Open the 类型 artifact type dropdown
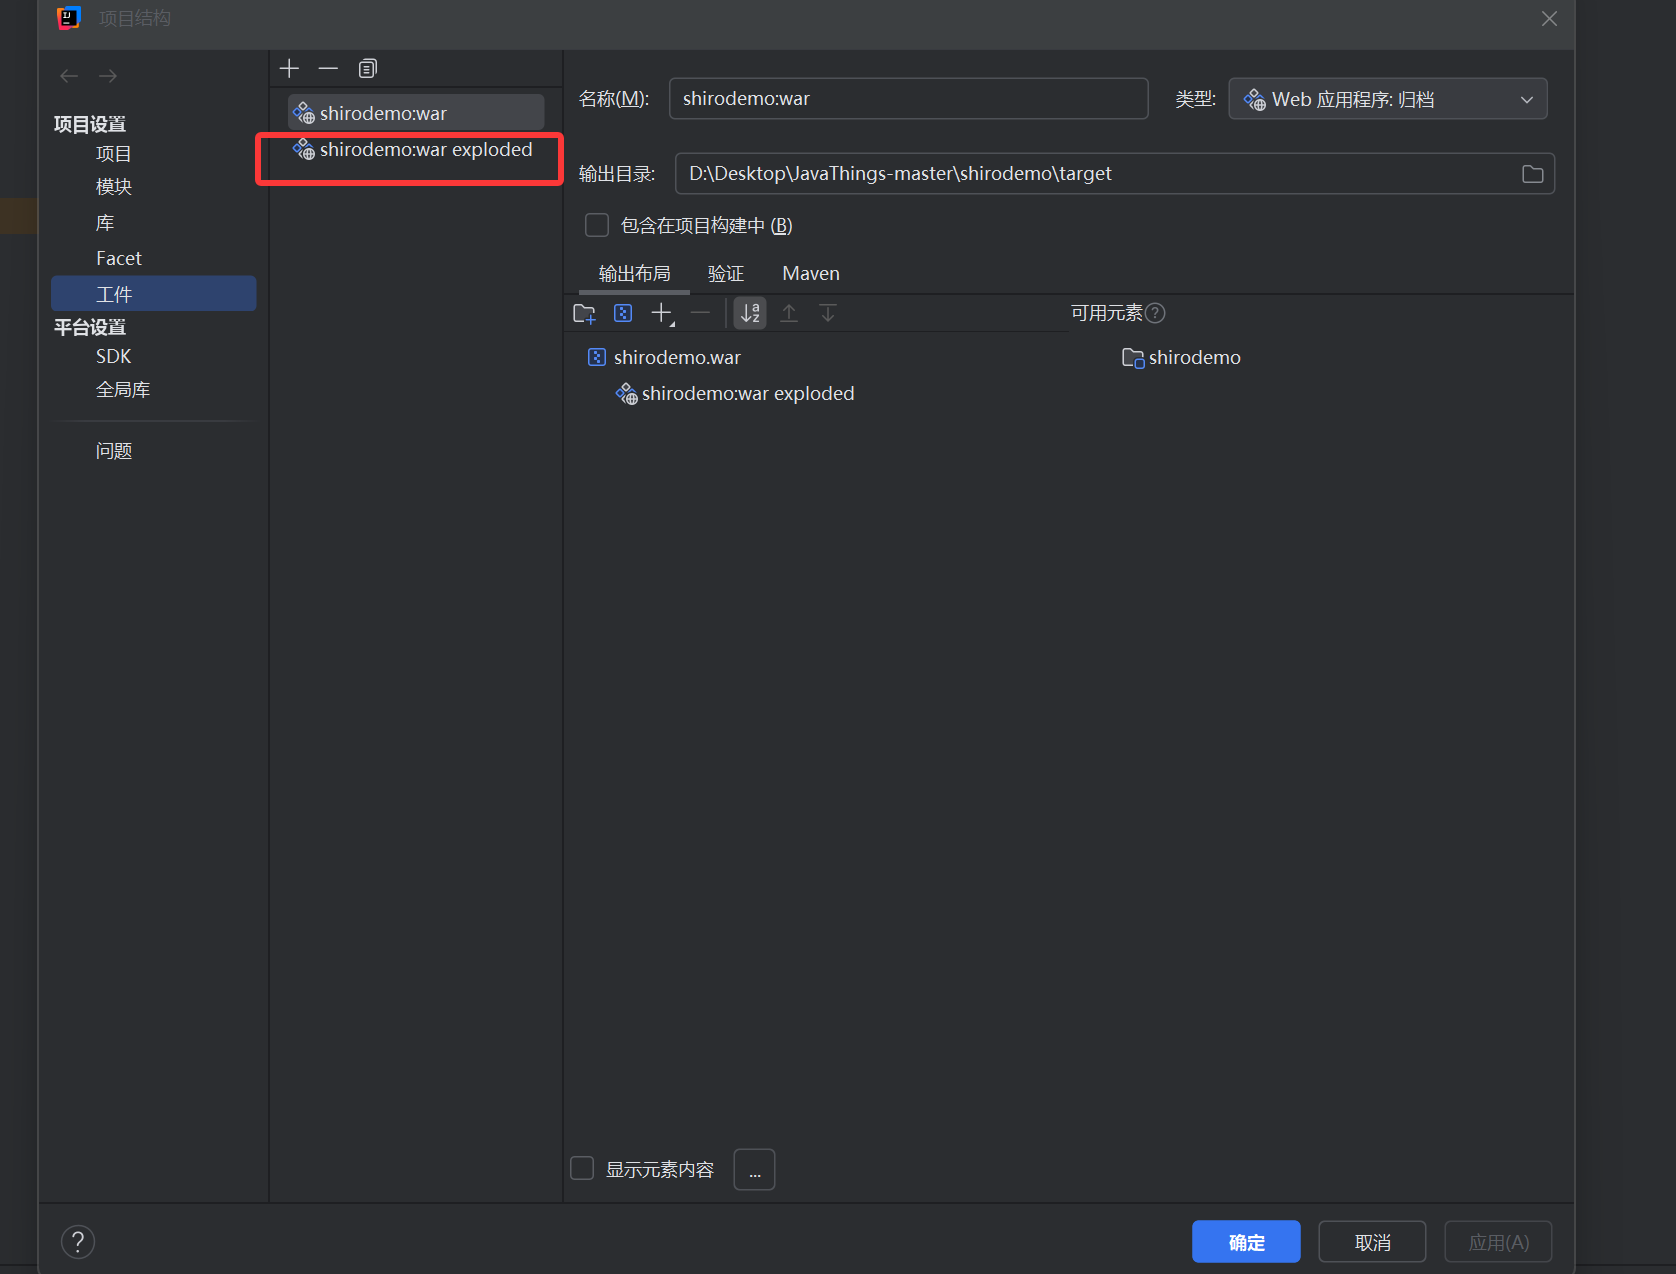Viewport: 1676px width, 1274px height. click(1387, 99)
